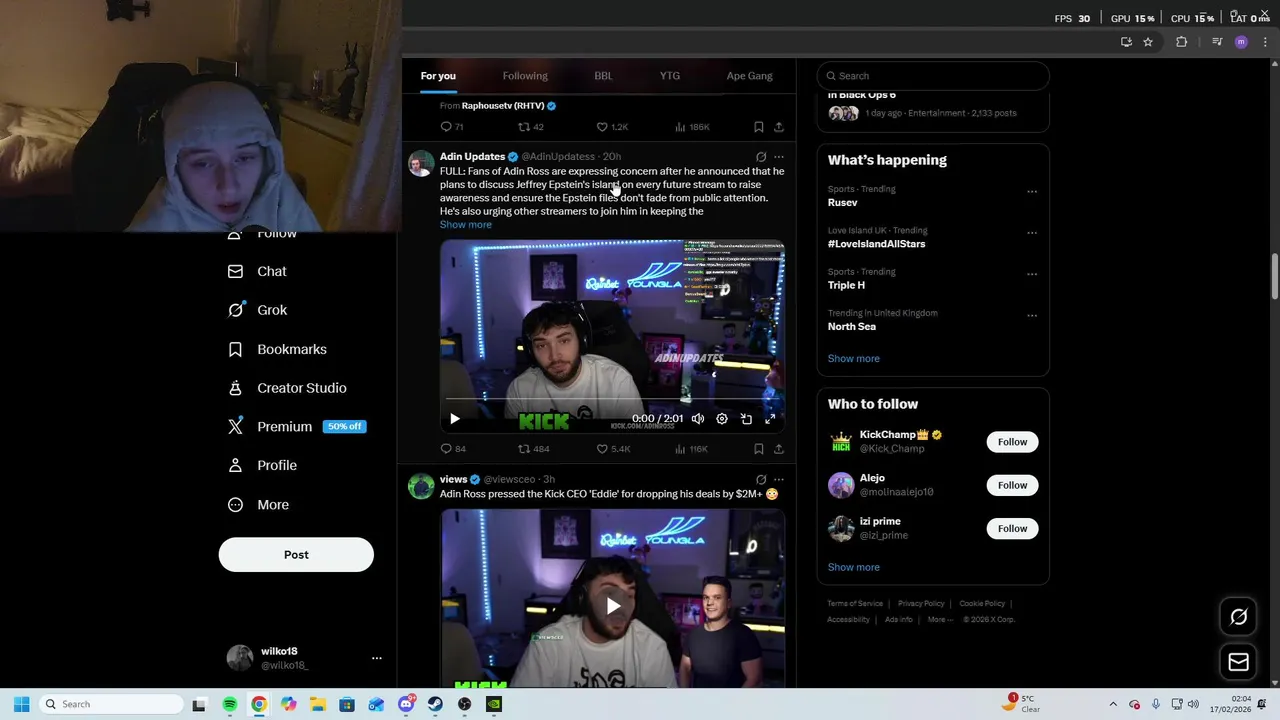Open more options for Rusev trend
The height and width of the screenshot is (720, 1280).
[x=1032, y=192]
